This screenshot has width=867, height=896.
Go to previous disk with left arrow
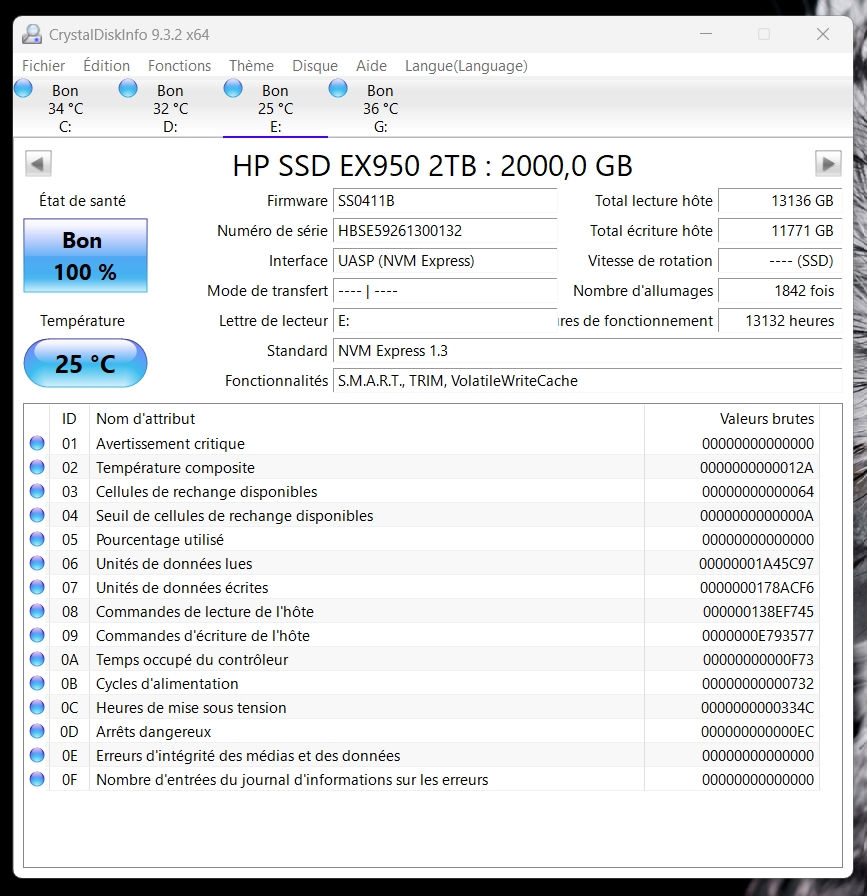coord(38,164)
